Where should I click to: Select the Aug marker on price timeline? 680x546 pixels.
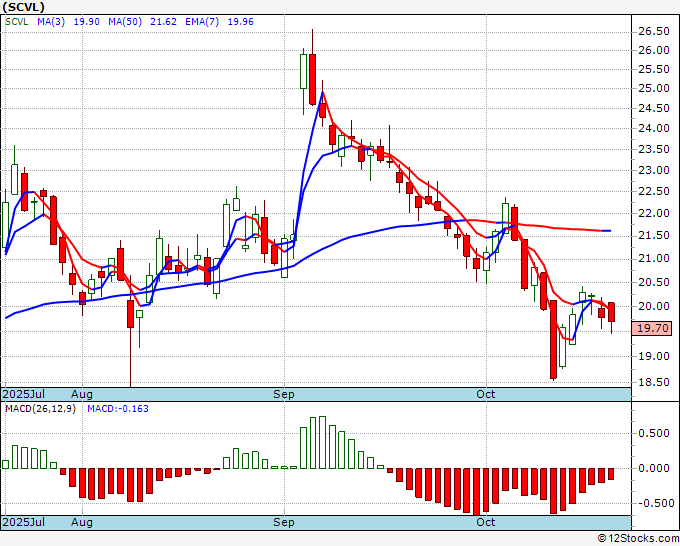tap(82, 395)
